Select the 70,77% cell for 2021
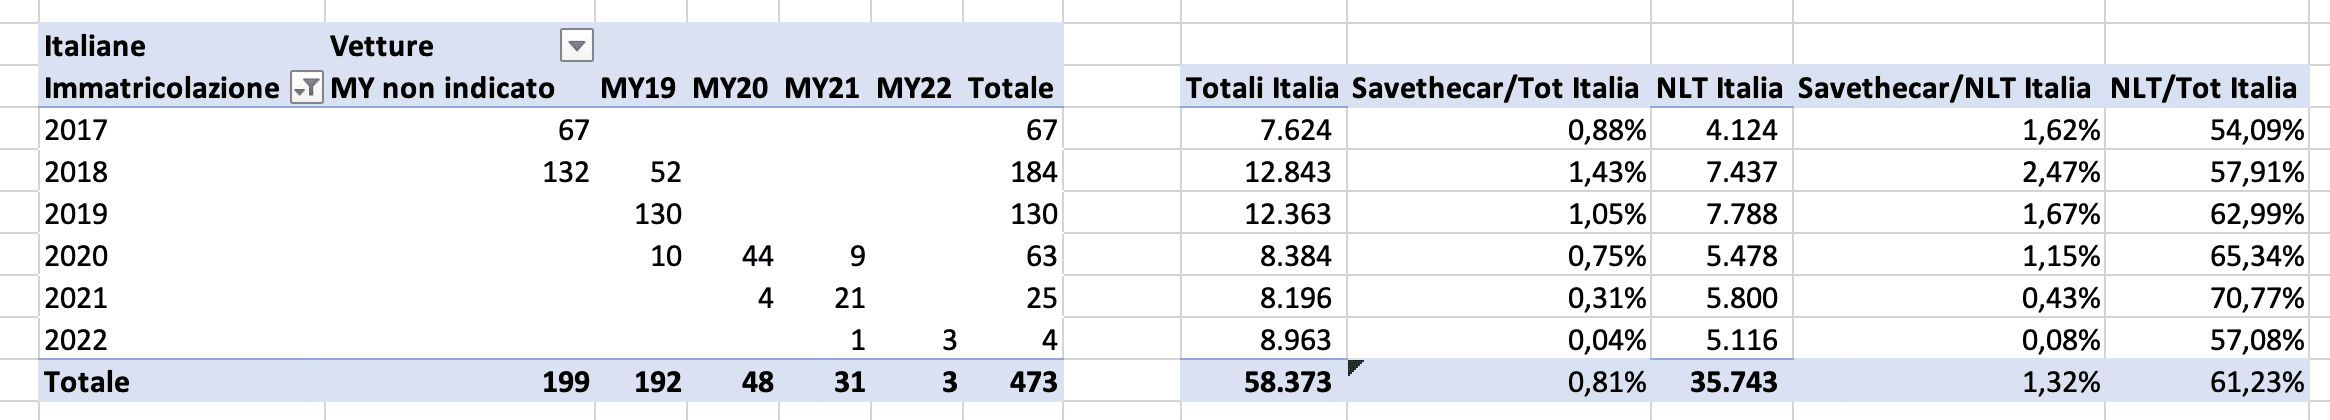 tap(2204, 298)
